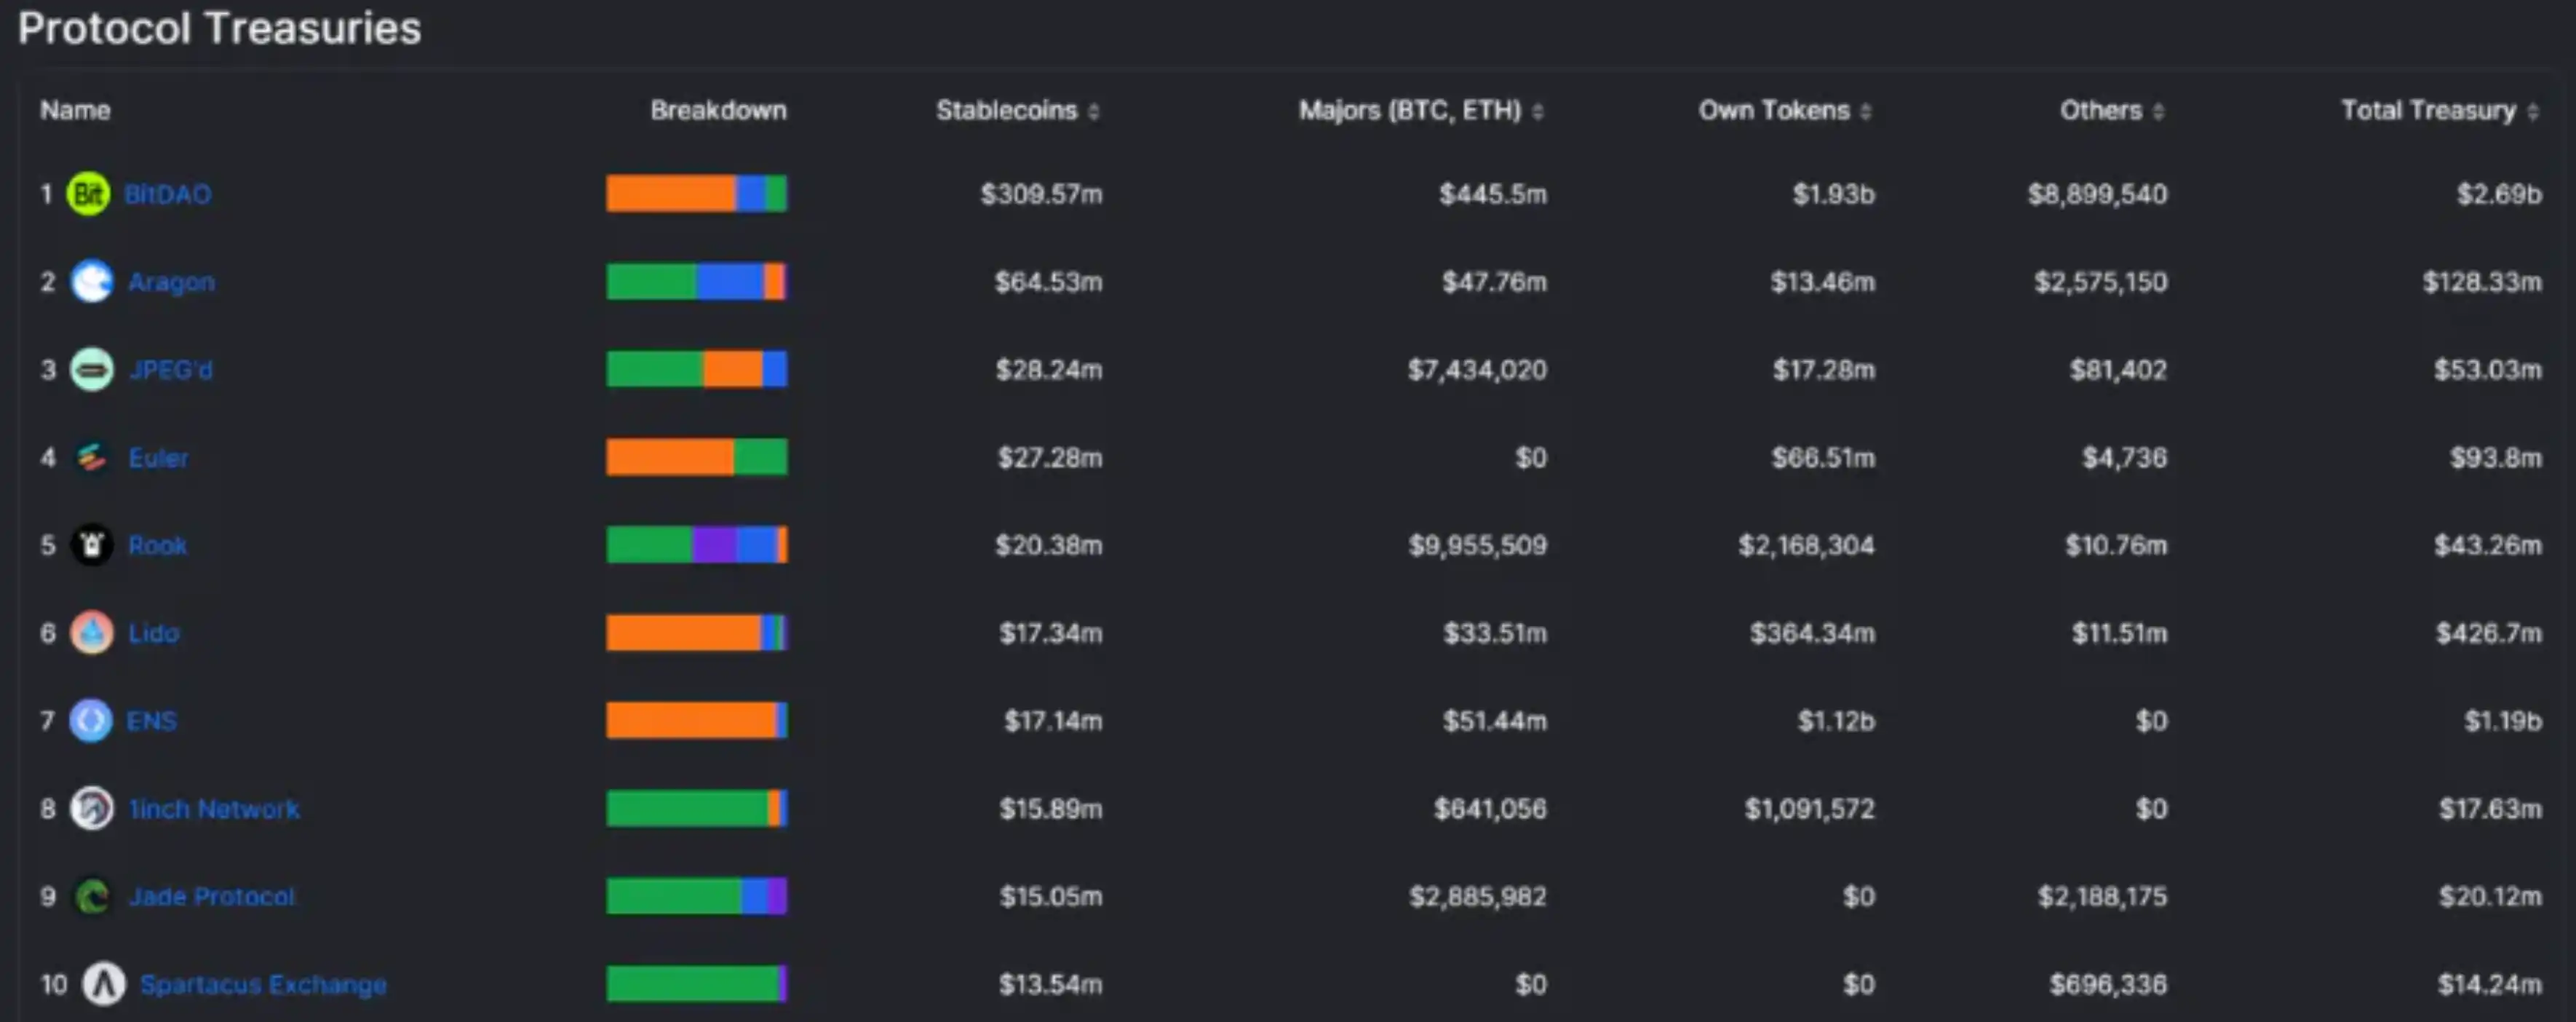Click the Rook logo icon
2576x1022 pixels.
pyautogui.click(x=91, y=545)
